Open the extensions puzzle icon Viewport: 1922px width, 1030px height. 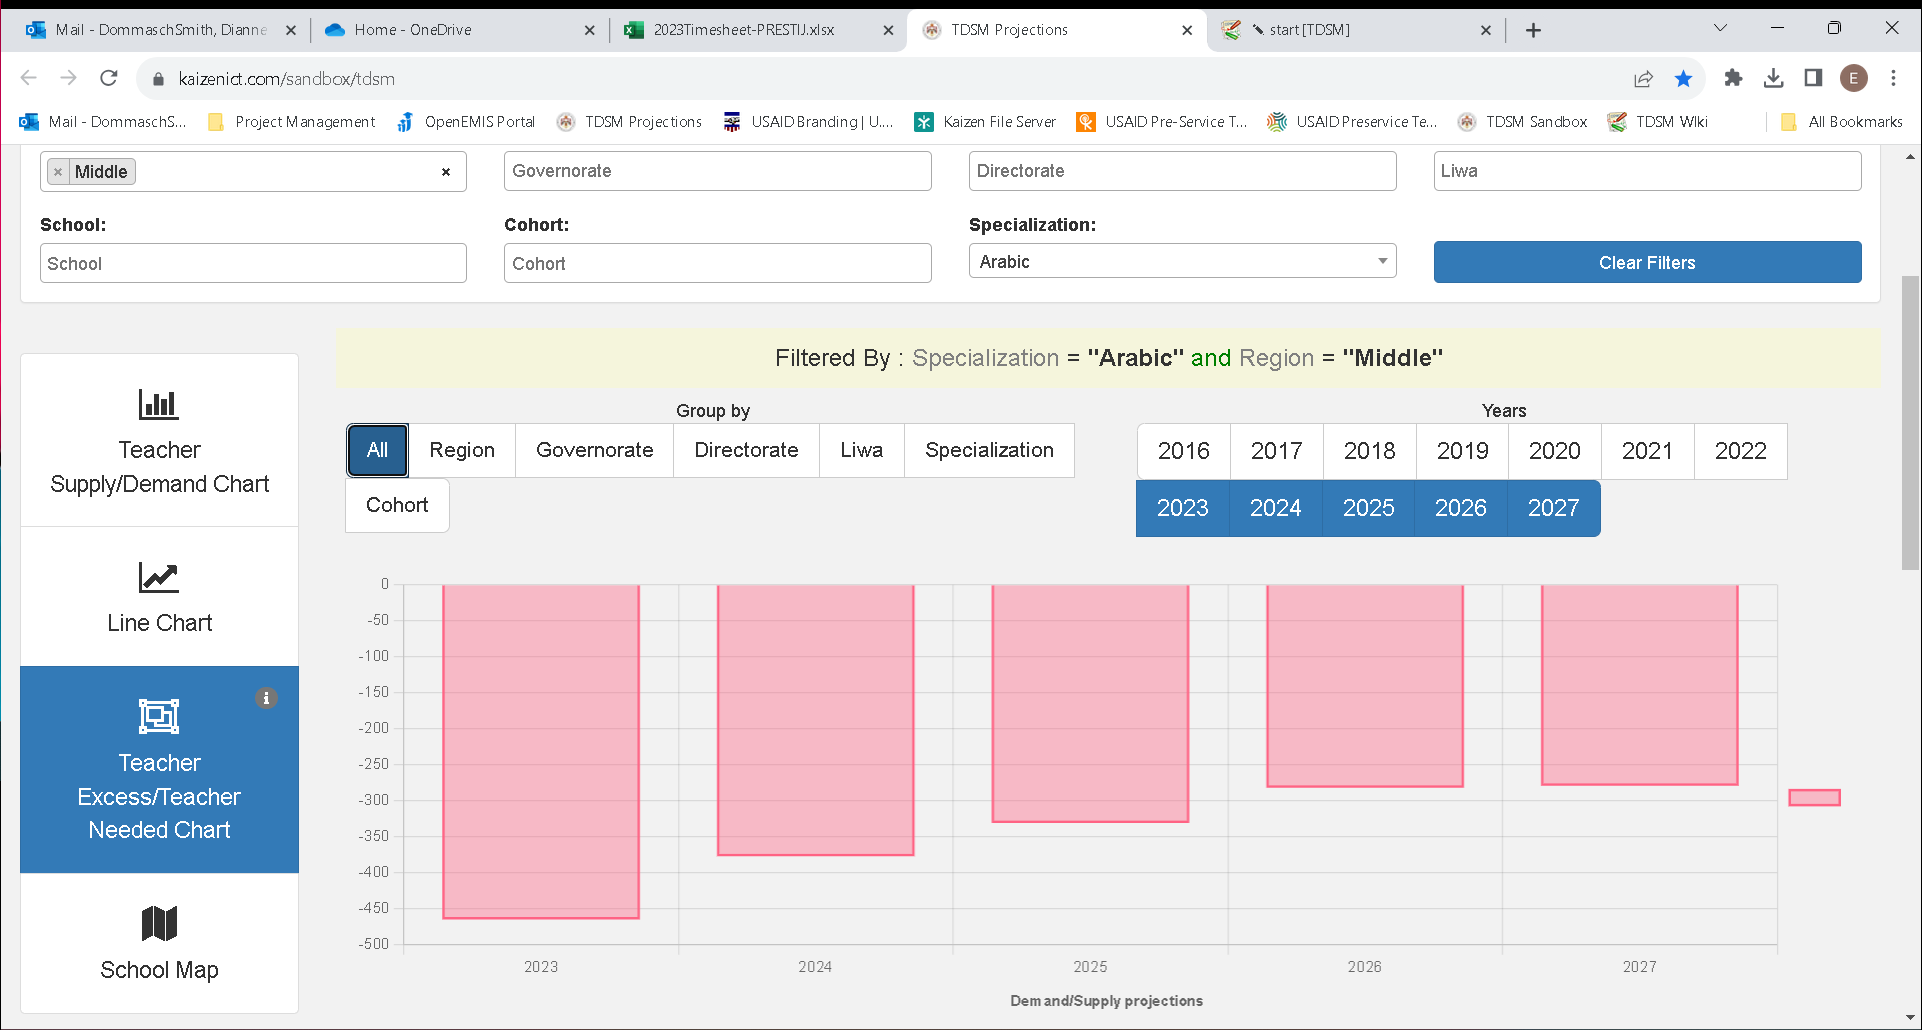tap(1734, 78)
